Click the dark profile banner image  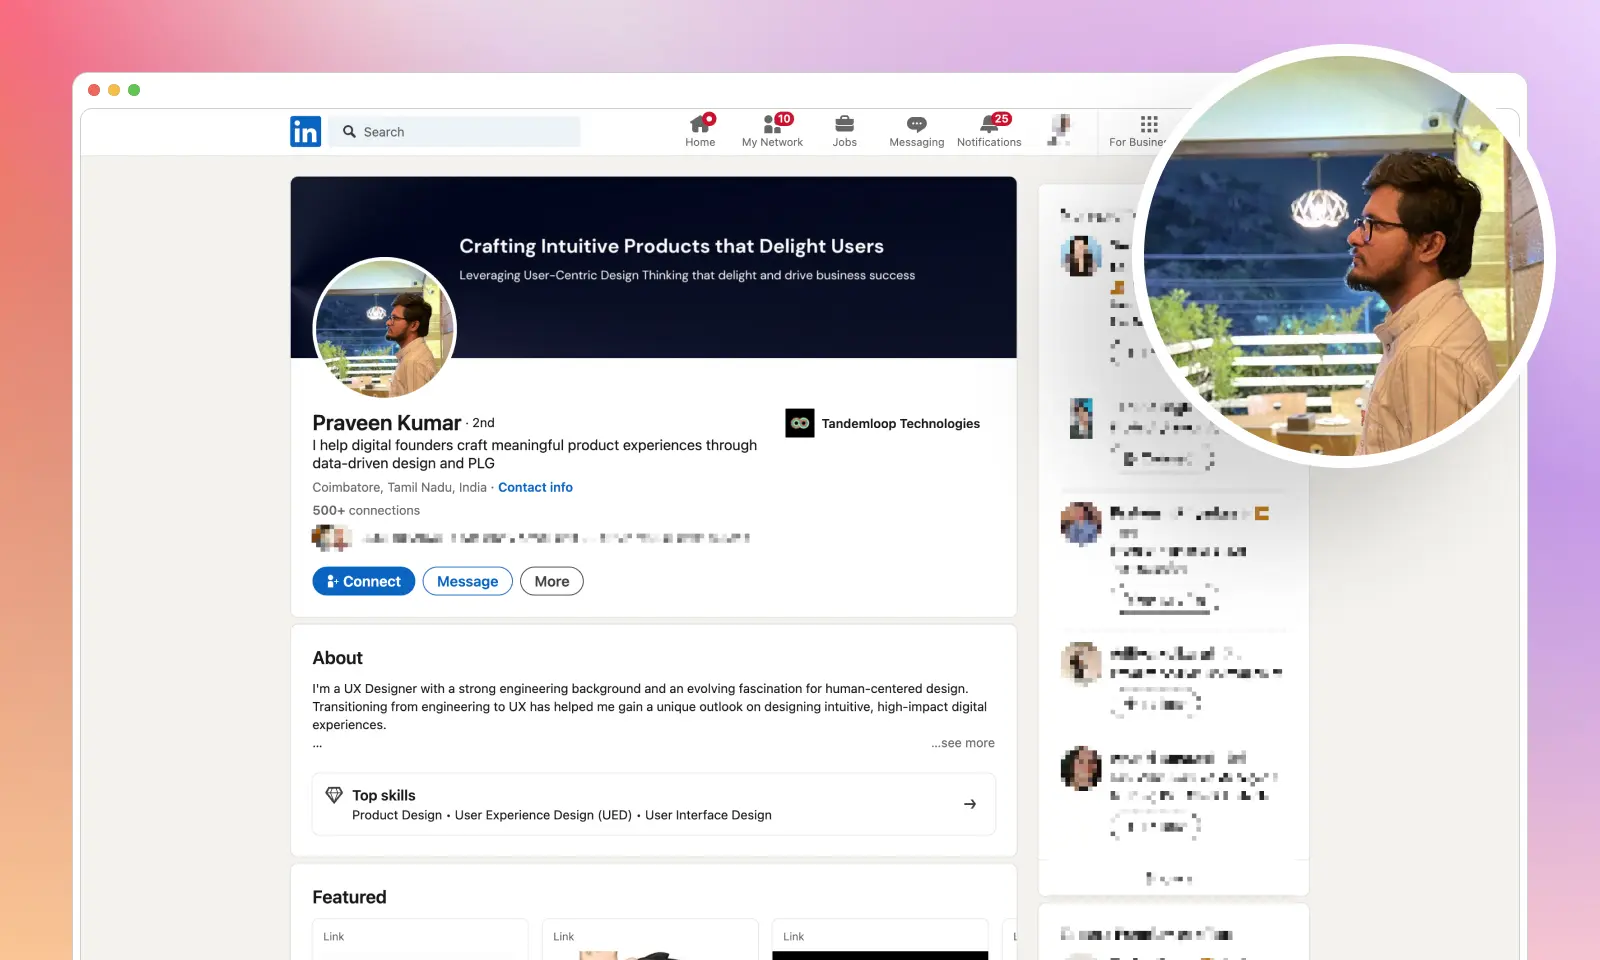click(653, 267)
